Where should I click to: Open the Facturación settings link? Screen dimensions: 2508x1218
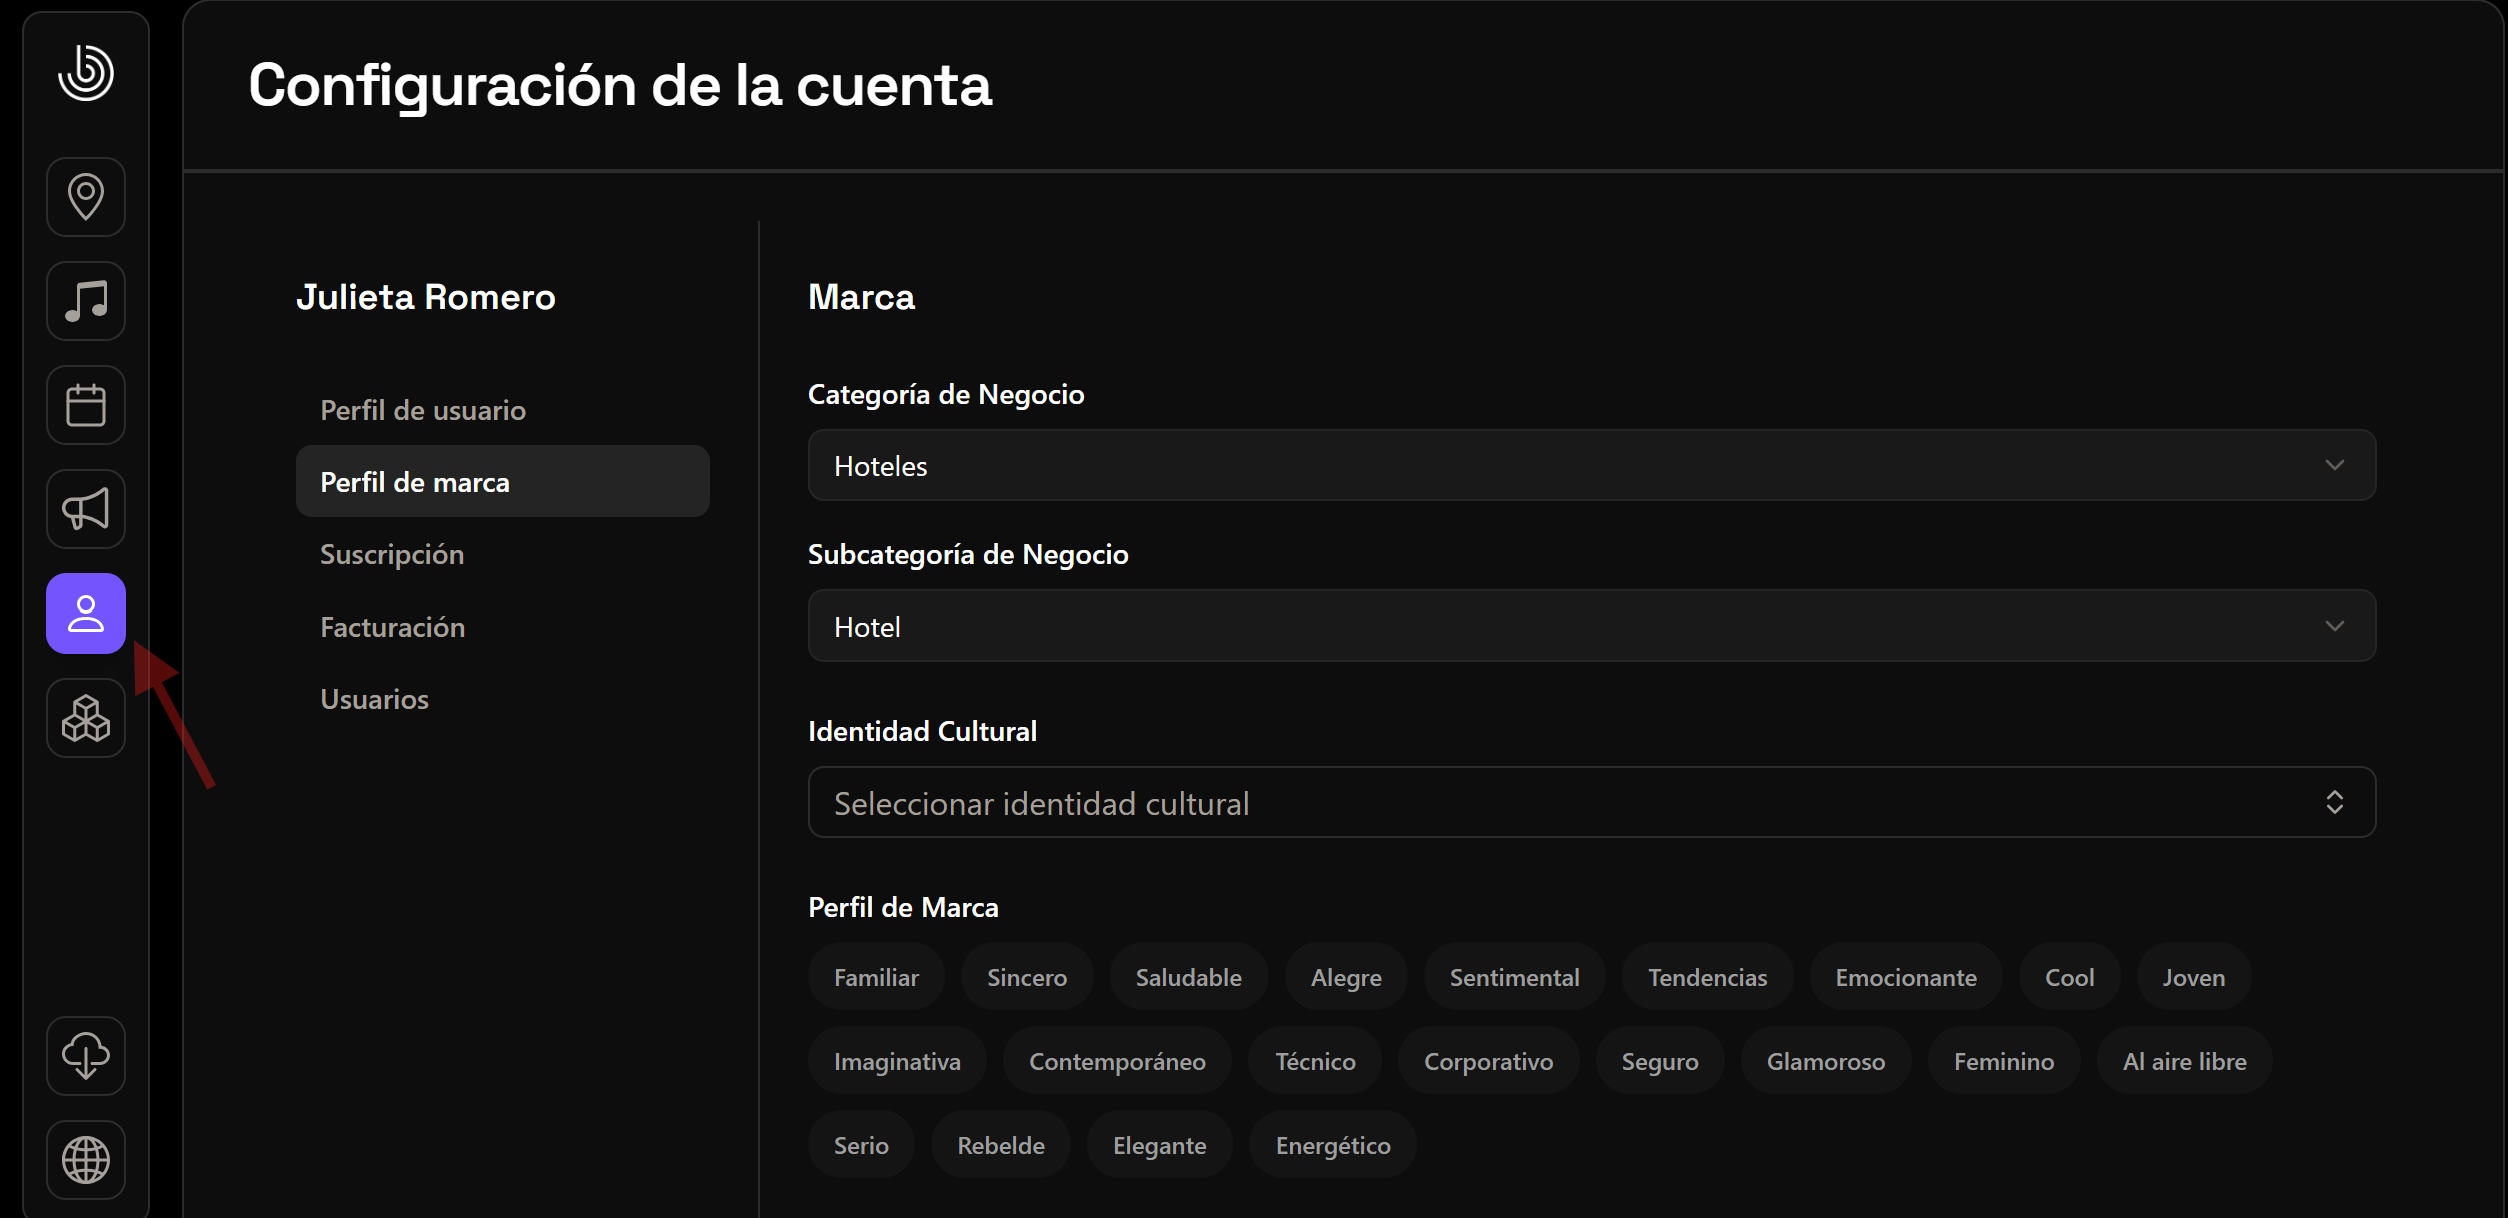pos(393,627)
